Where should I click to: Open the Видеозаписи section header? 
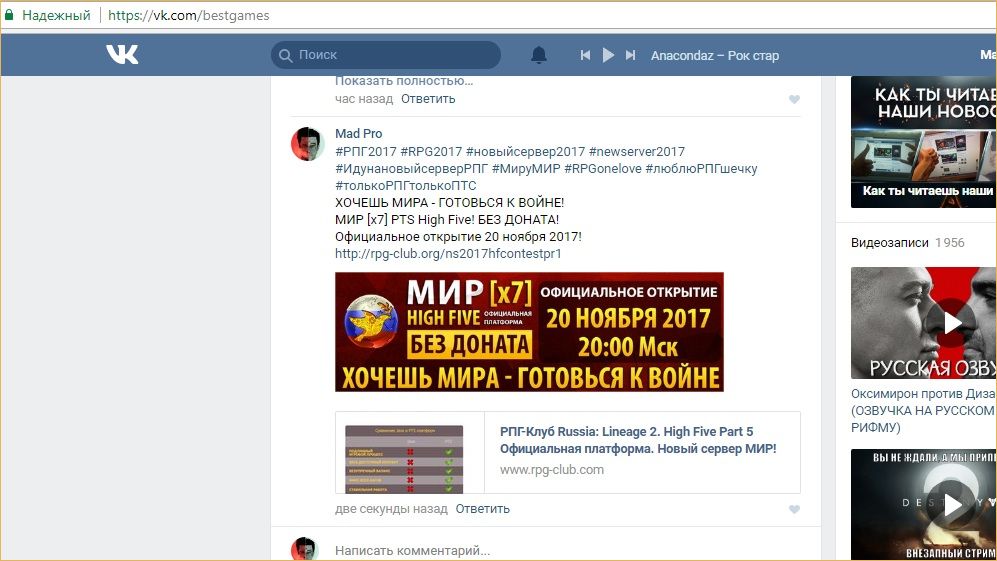(890, 242)
